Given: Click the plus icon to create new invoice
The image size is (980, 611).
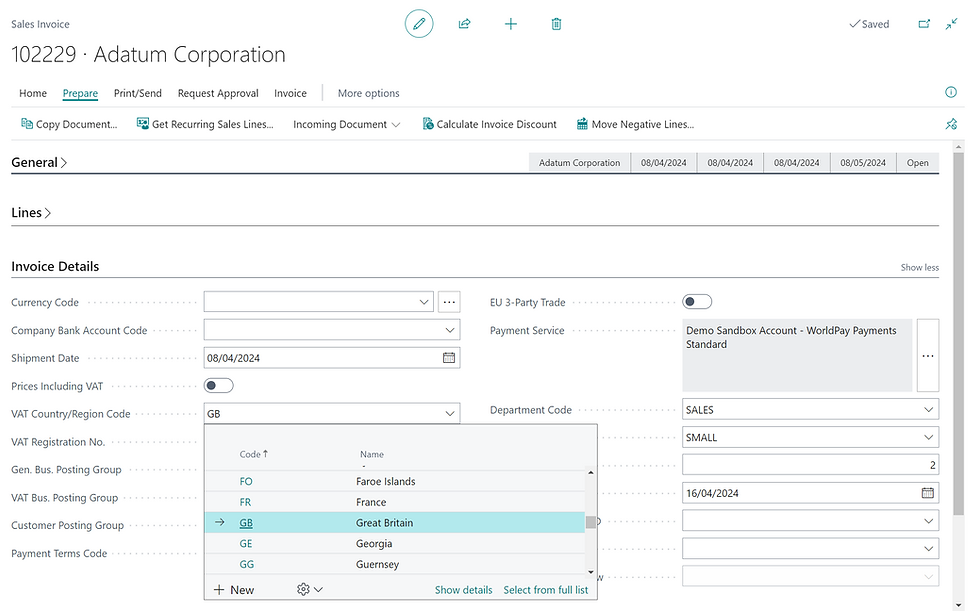Looking at the screenshot, I should [x=511, y=24].
